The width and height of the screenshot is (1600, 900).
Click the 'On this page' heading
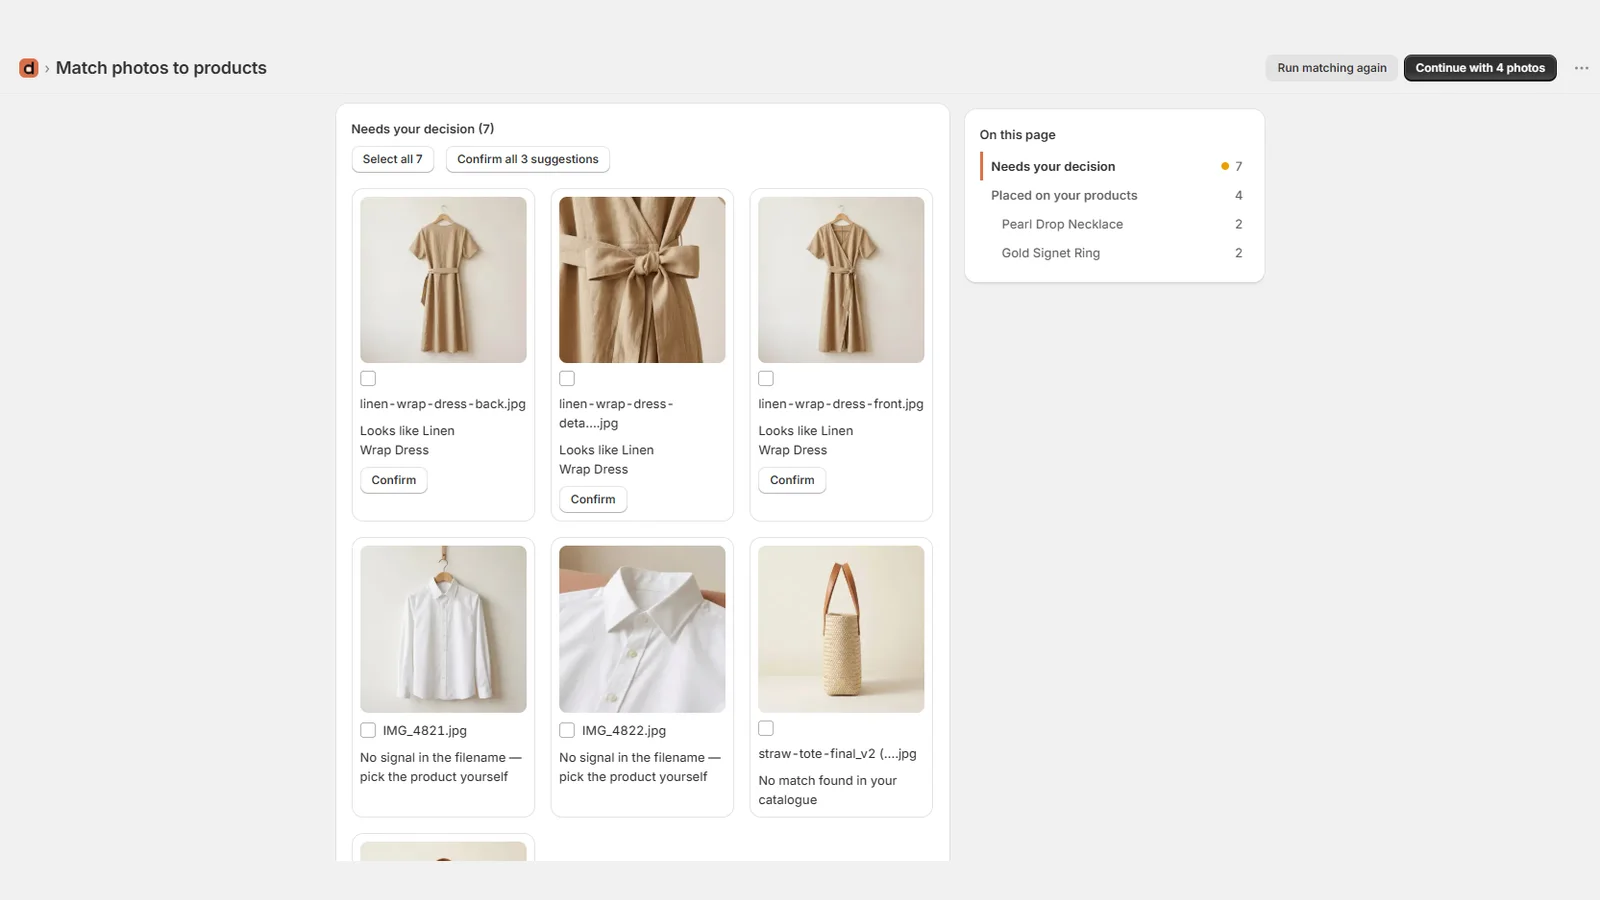(x=1017, y=135)
